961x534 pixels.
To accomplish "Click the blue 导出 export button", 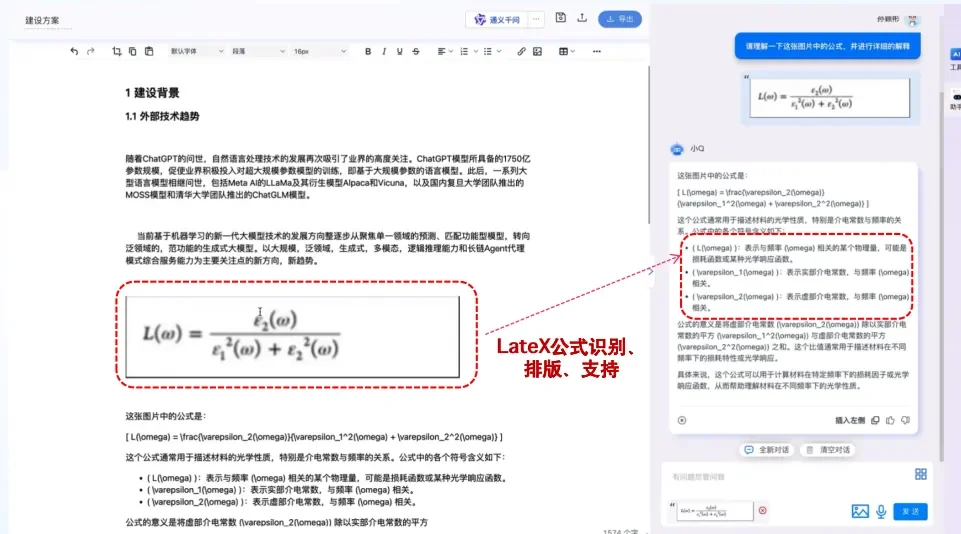I will (x=620, y=19).
